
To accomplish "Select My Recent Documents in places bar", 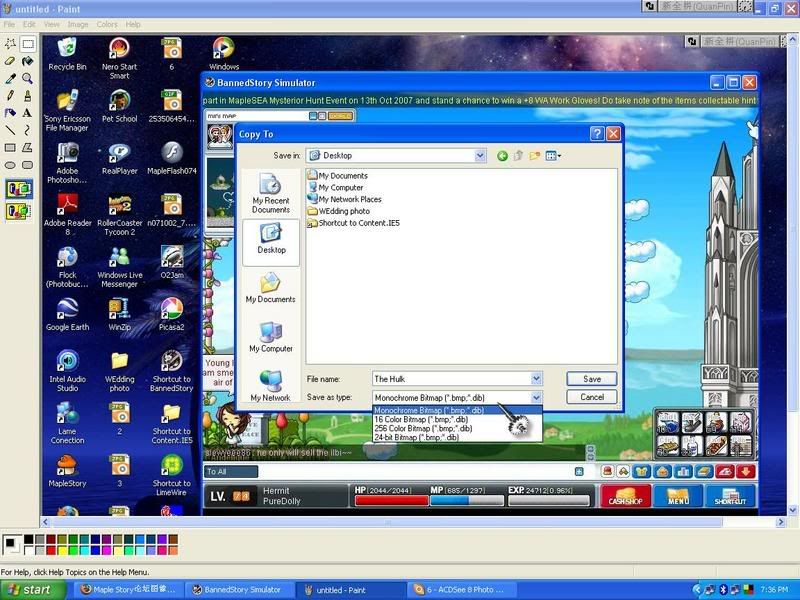I will [271, 194].
